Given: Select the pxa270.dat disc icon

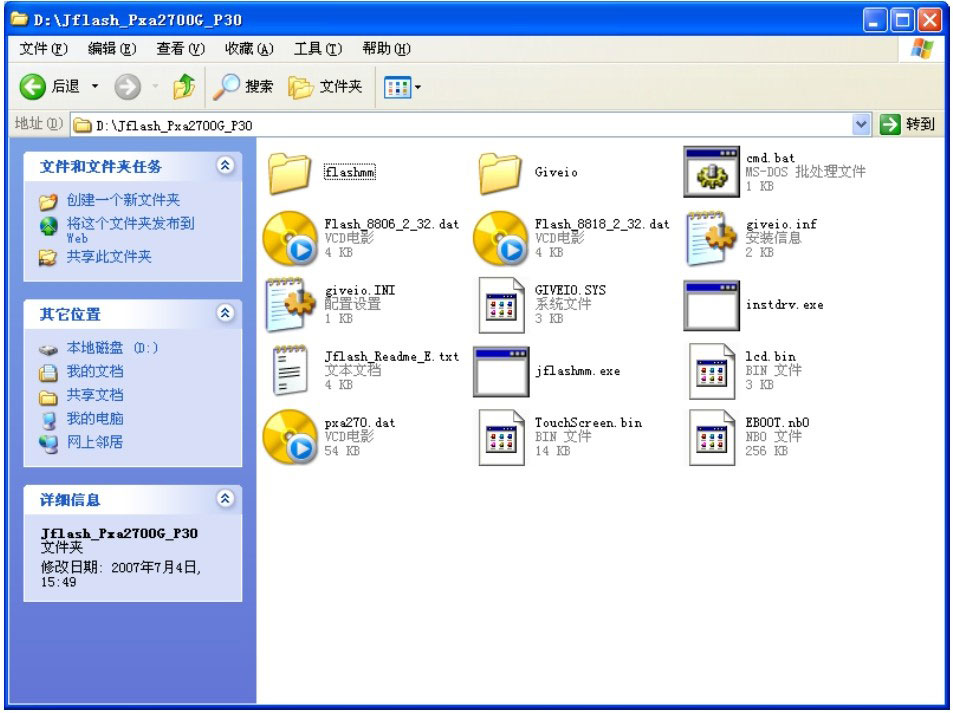Looking at the screenshot, I should click(x=290, y=437).
